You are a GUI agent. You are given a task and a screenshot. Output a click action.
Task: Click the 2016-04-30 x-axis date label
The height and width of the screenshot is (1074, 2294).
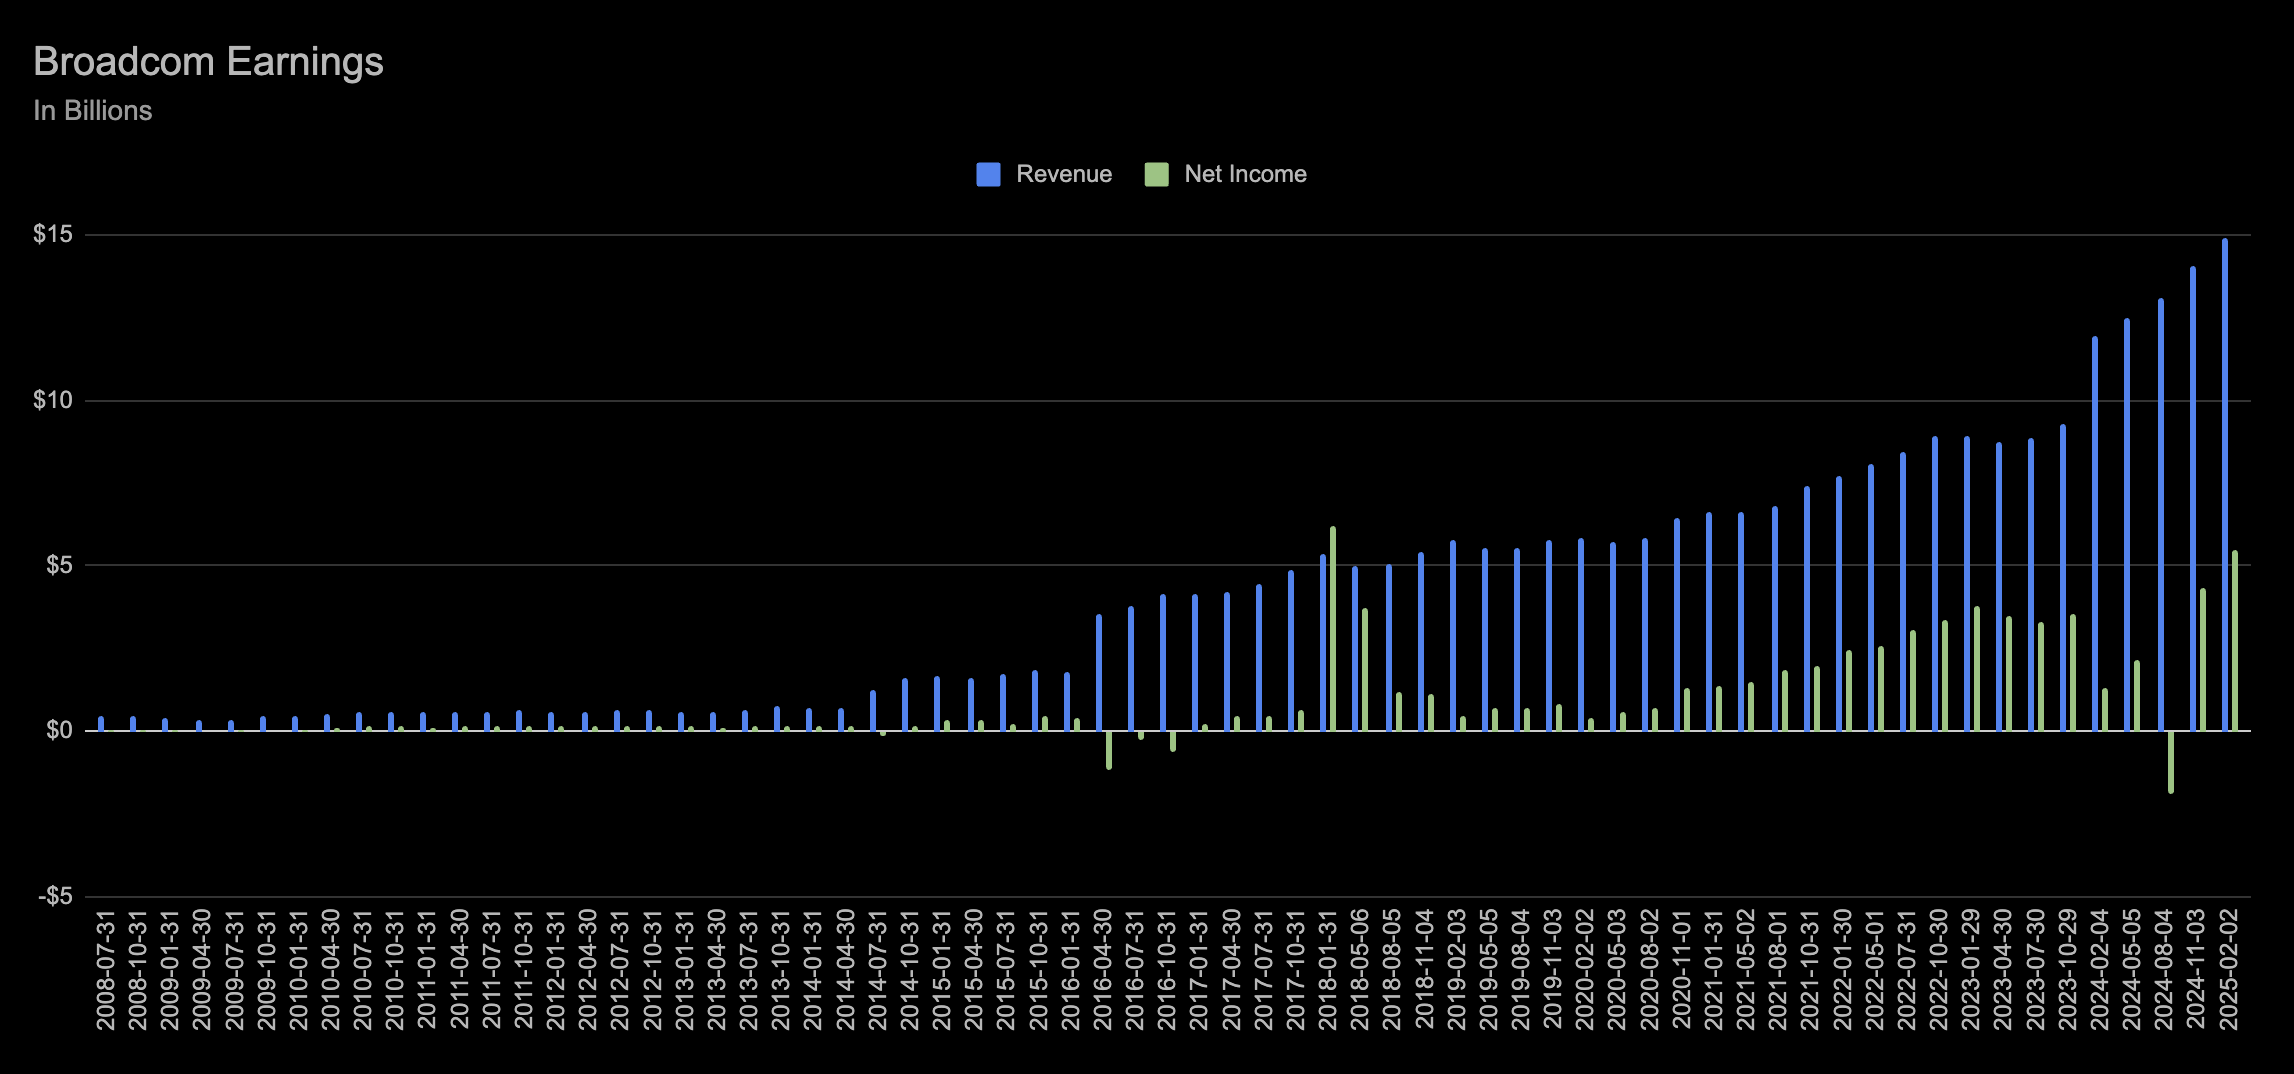(x=1103, y=970)
